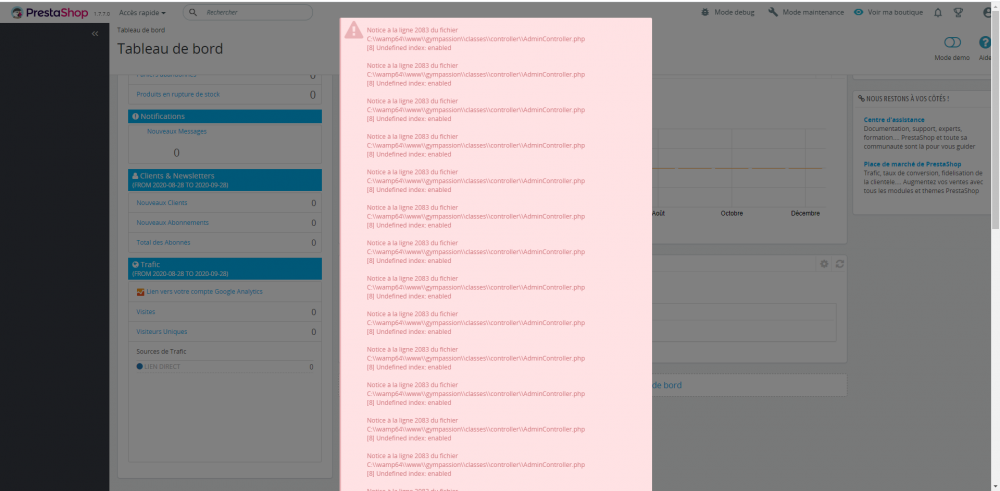Viewport: 1000px width, 491px height.
Task: Click the search magnifier icon
Action: [193, 12]
